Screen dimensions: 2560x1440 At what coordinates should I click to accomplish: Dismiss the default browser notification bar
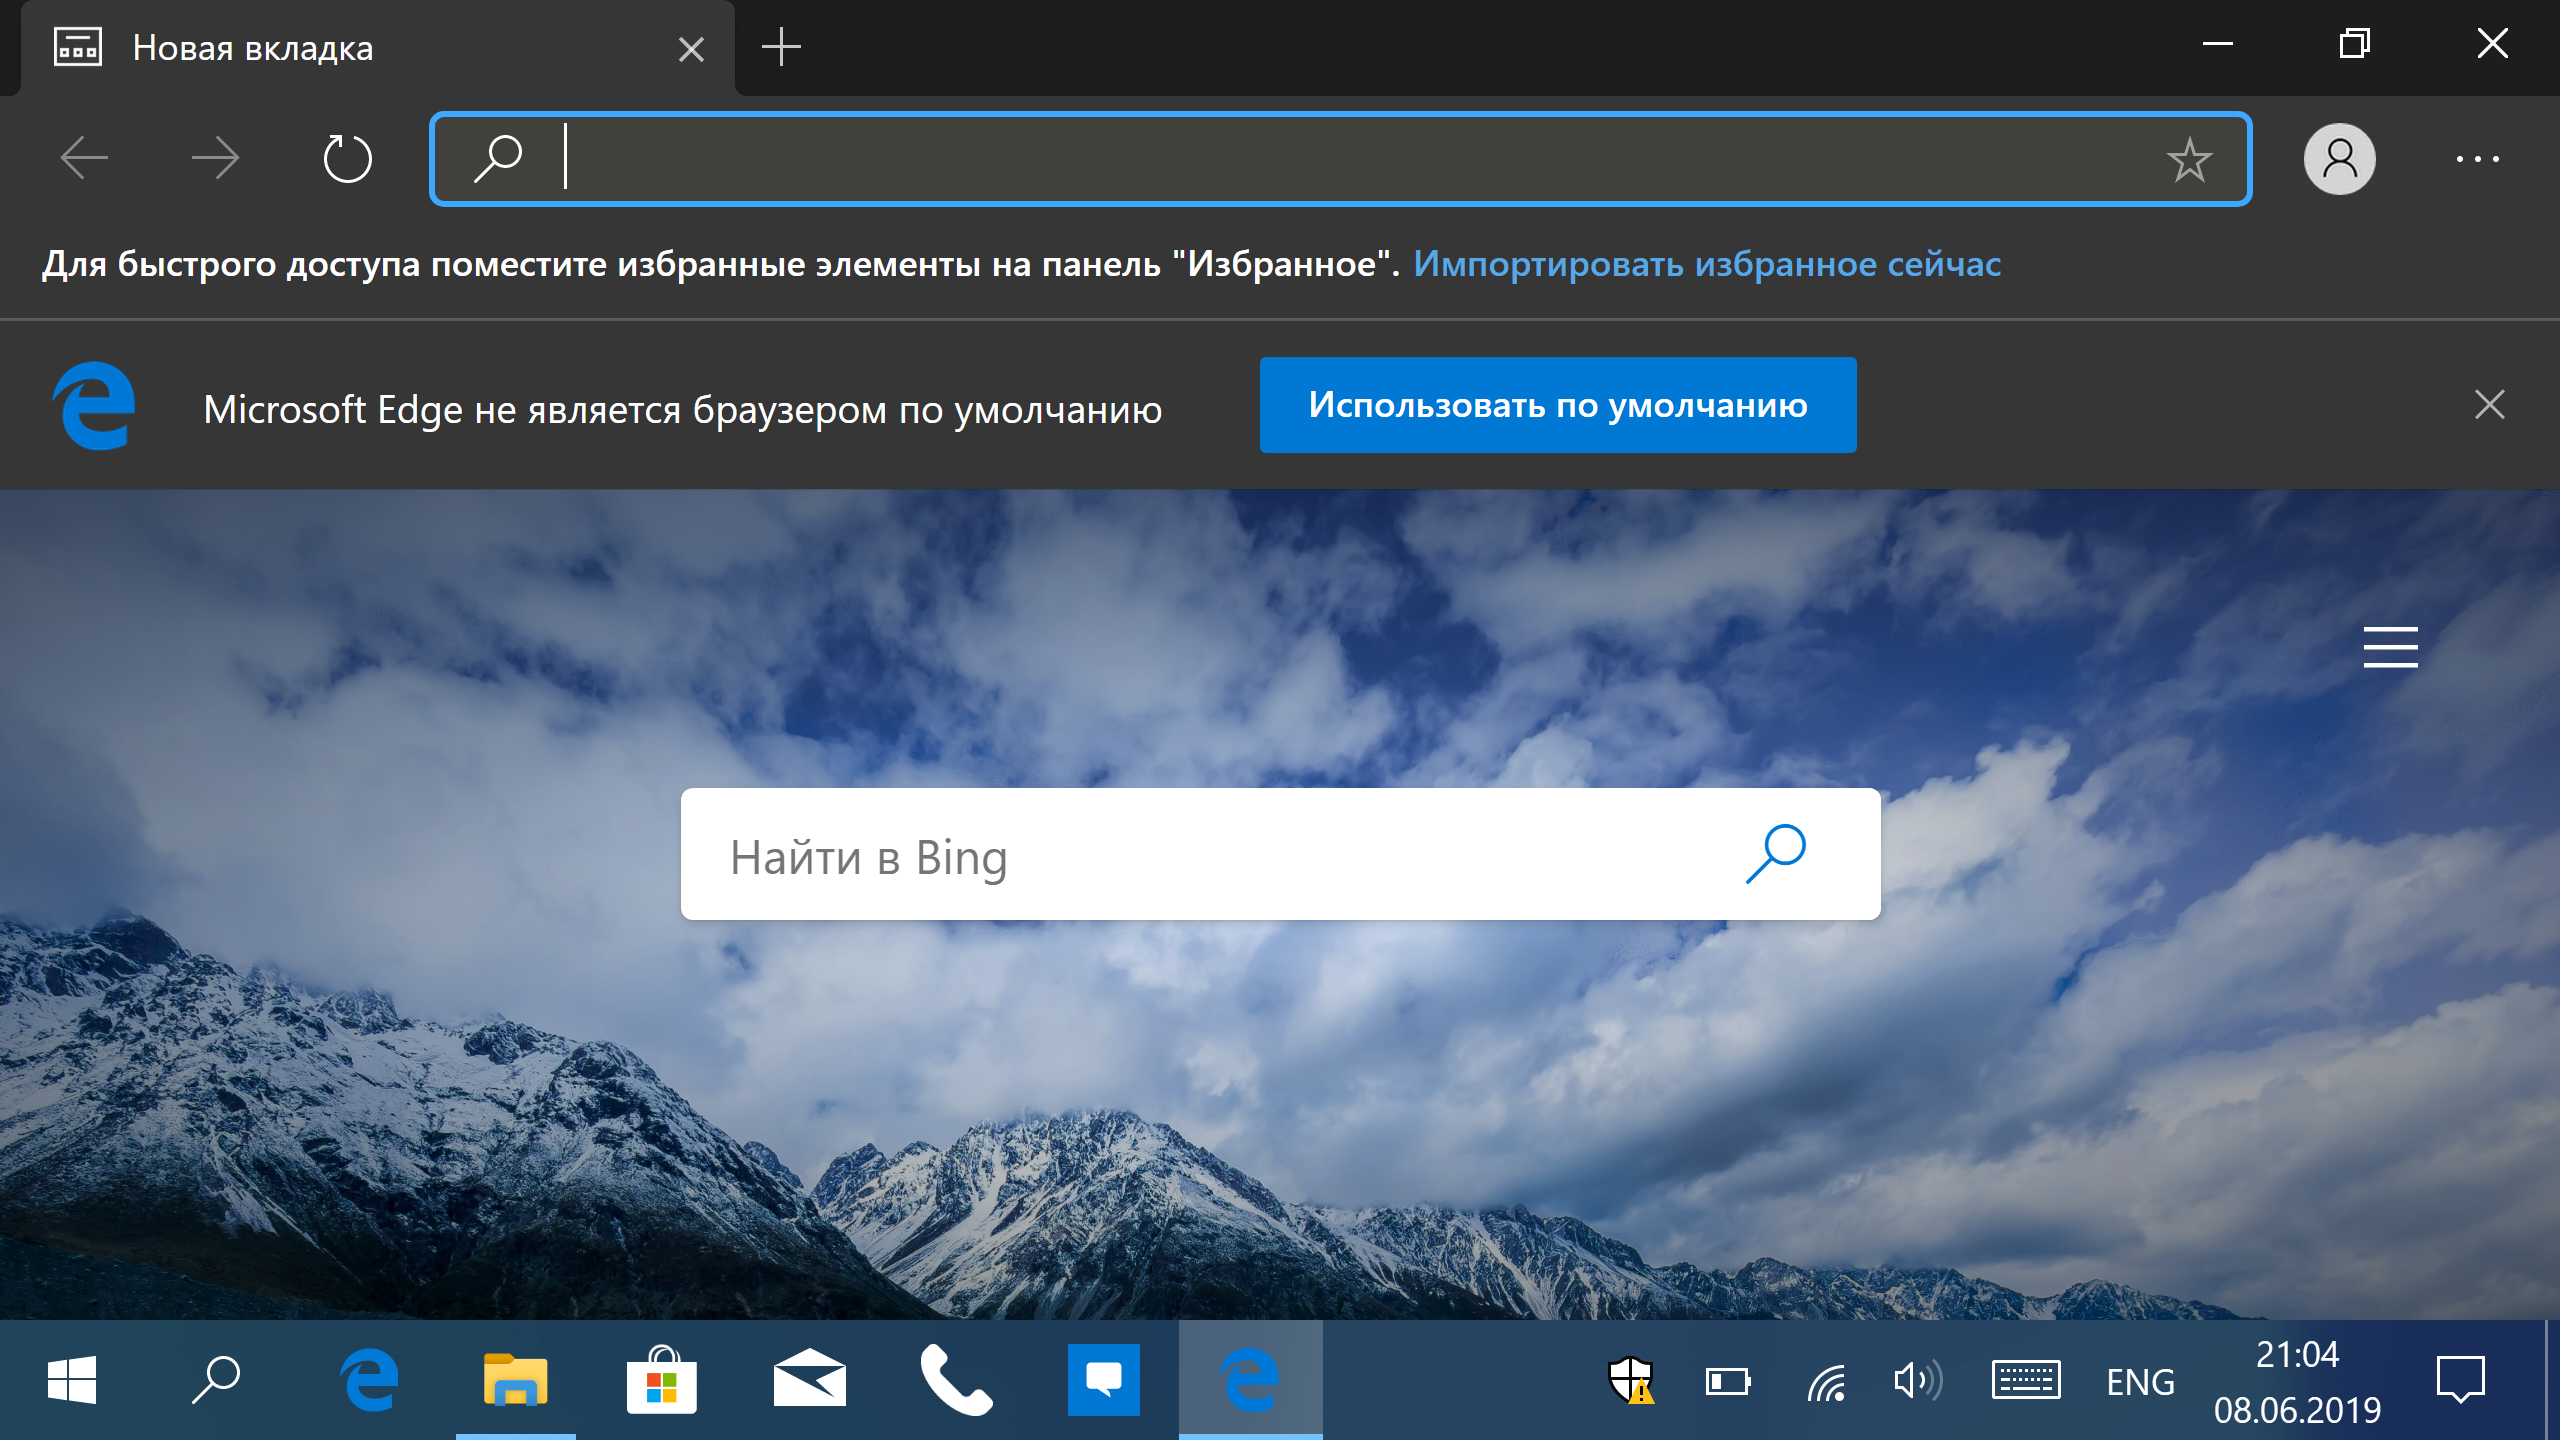point(2489,405)
